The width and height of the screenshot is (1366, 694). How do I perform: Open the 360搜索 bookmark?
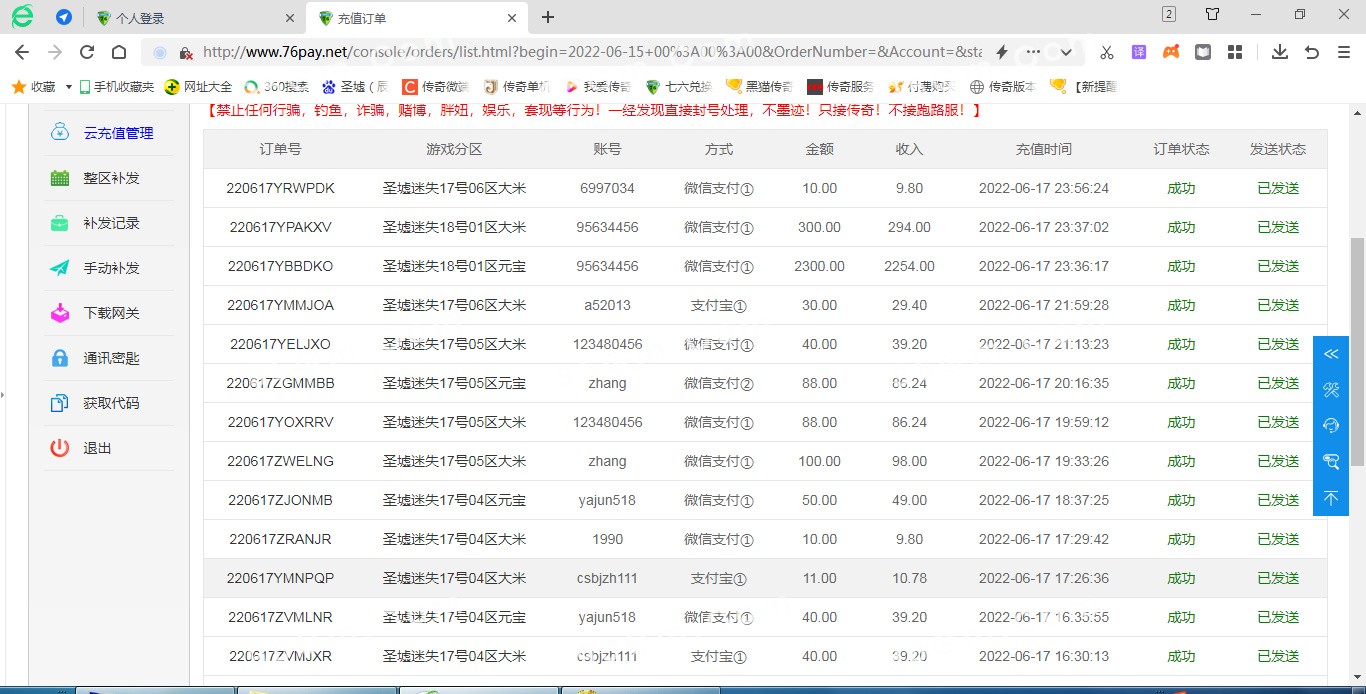click(277, 87)
